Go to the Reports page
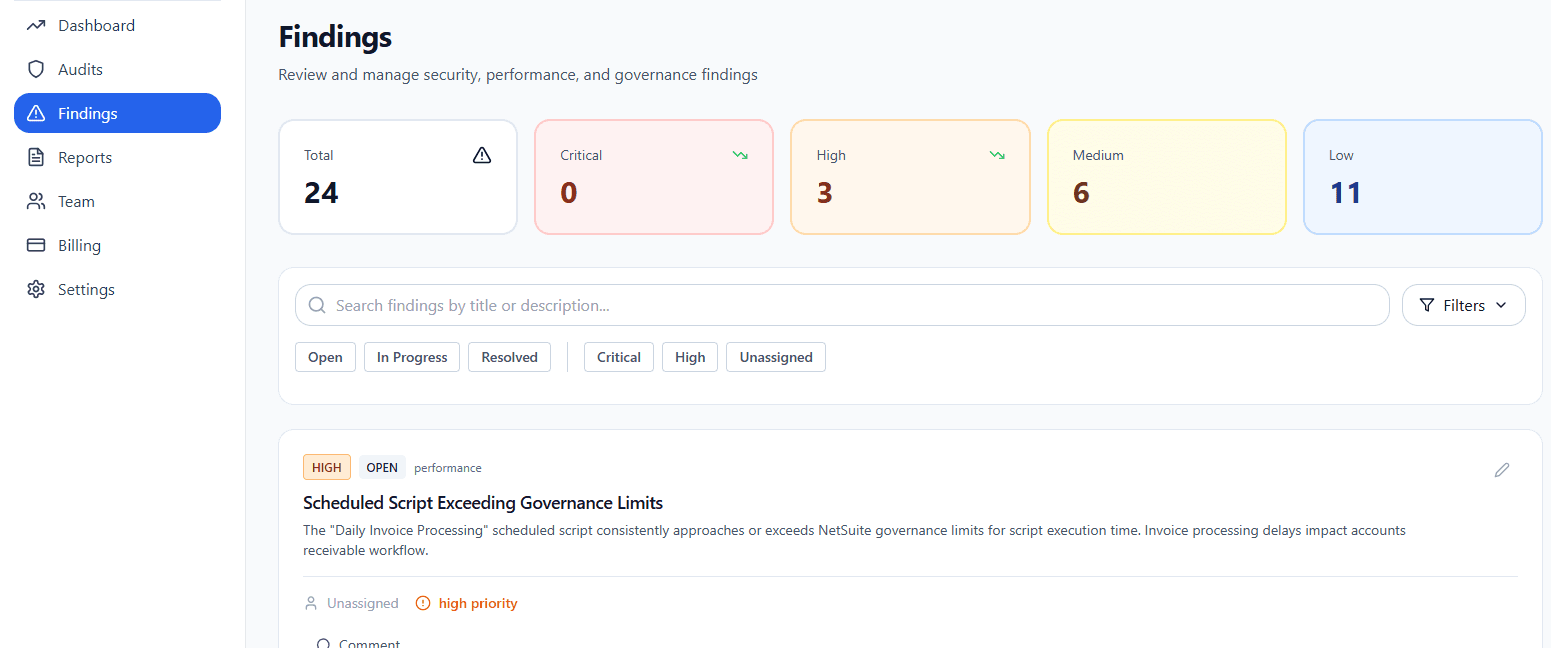 coord(85,157)
